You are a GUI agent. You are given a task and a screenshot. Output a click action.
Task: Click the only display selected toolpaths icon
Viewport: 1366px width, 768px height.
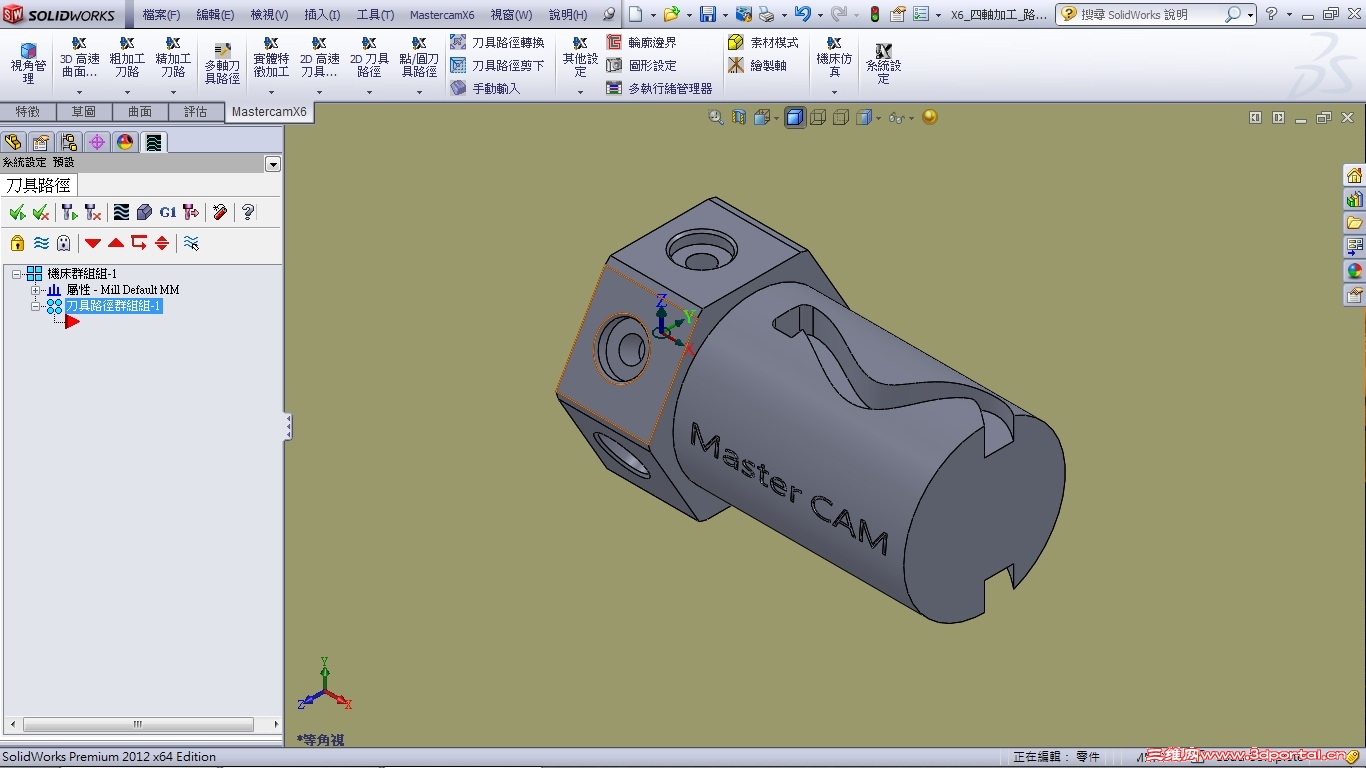(x=191, y=243)
